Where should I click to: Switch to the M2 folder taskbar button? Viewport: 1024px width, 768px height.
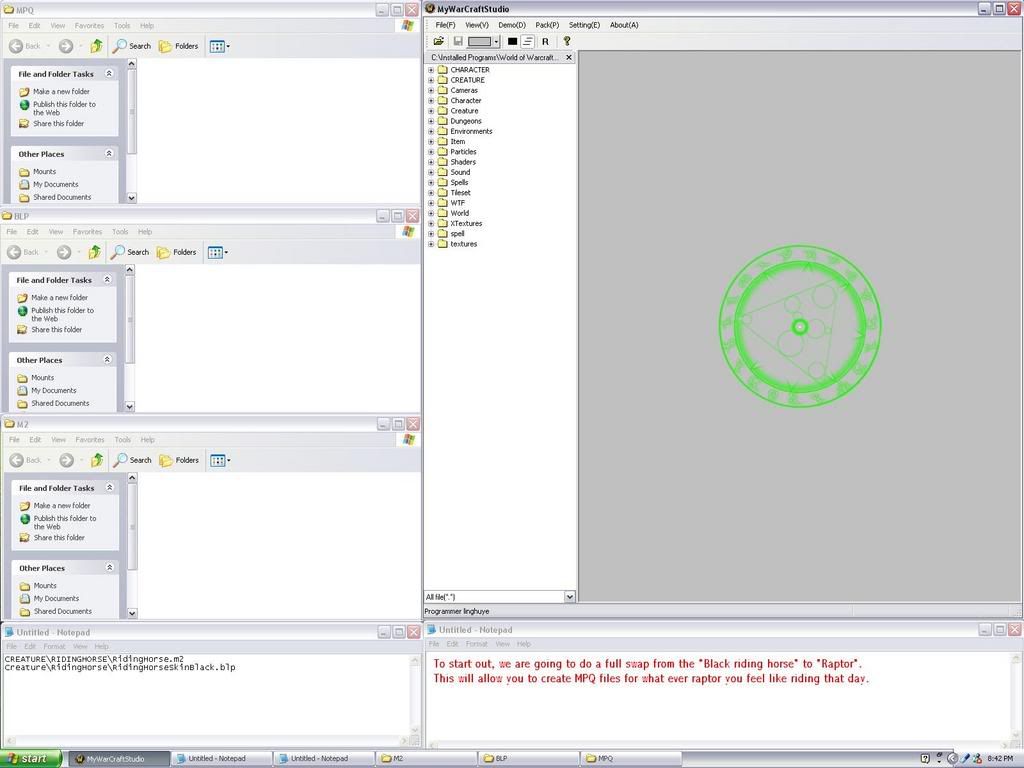coord(426,758)
